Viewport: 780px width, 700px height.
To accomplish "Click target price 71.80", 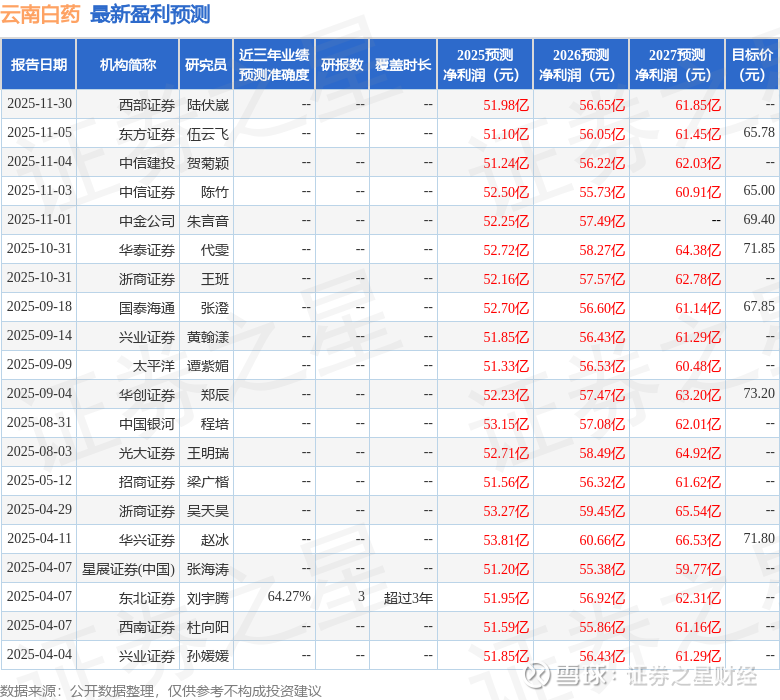I will coord(759,539).
